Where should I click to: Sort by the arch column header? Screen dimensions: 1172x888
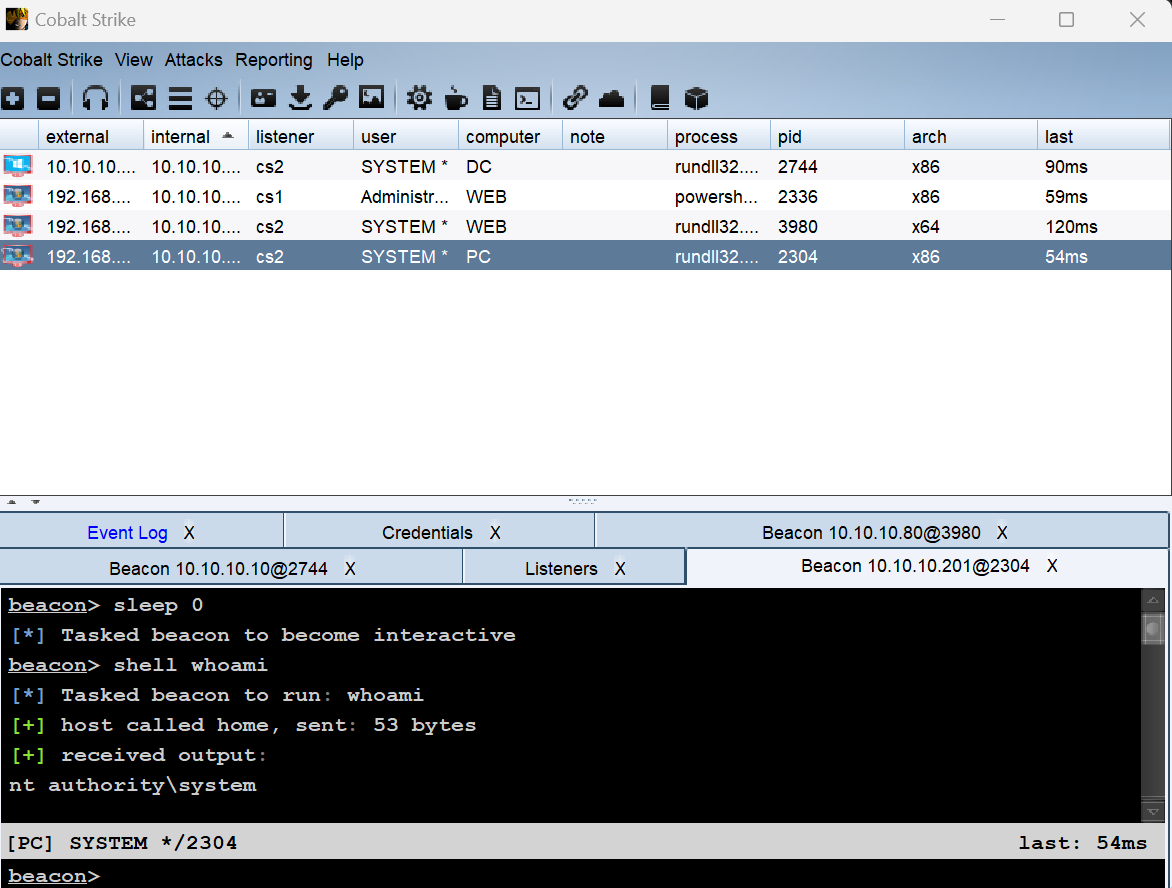(x=971, y=136)
